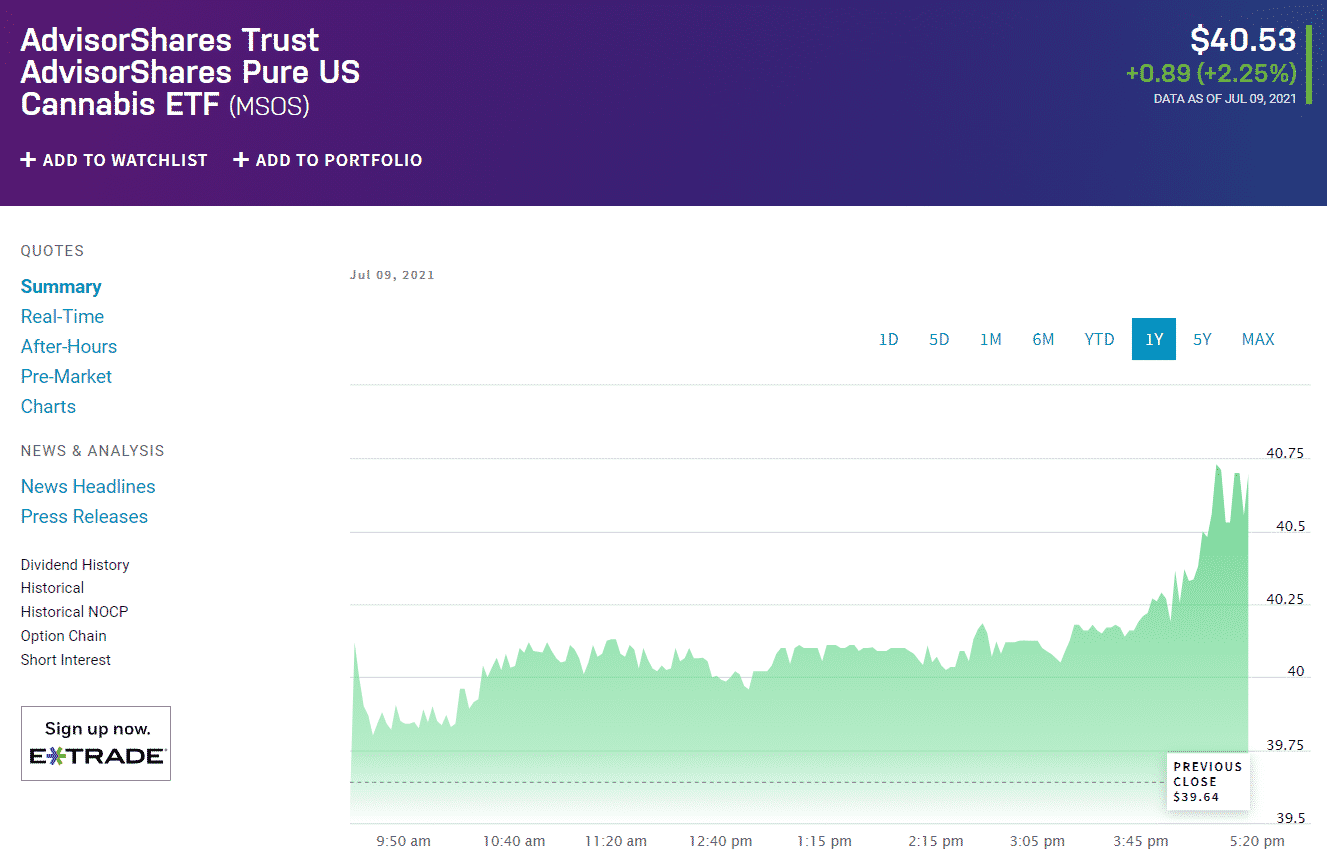The height and width of the screenshot is (860, 1327).
Task: Switch chart range to 5D
Action: click(x=939, y=339)
